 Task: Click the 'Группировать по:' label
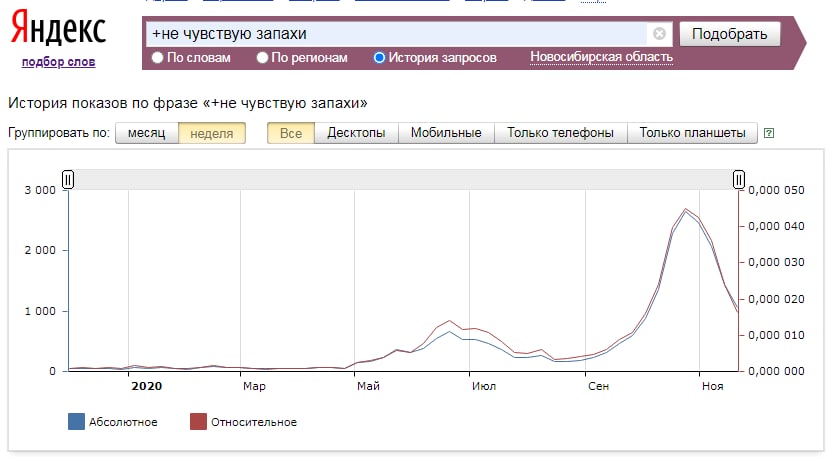pyautogui.click(x=58, y=133)
